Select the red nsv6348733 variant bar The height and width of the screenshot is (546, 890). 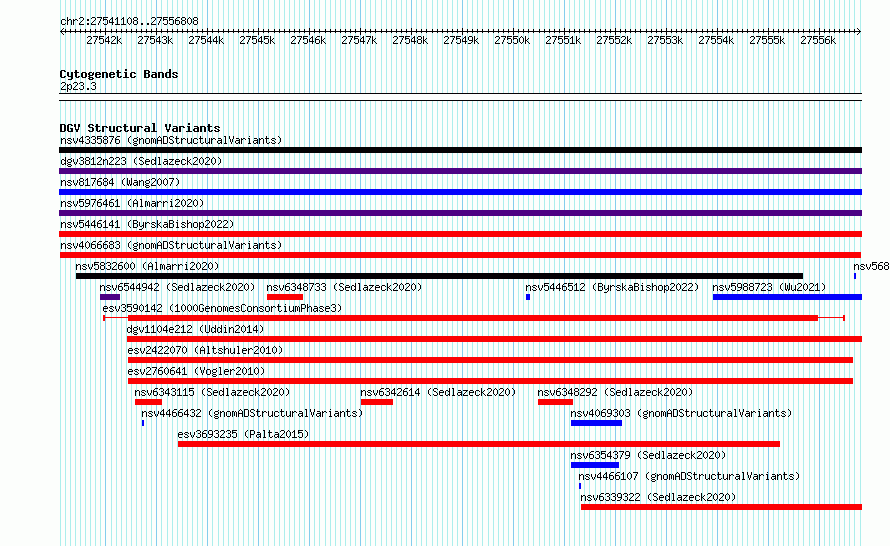tap(285, 297)
